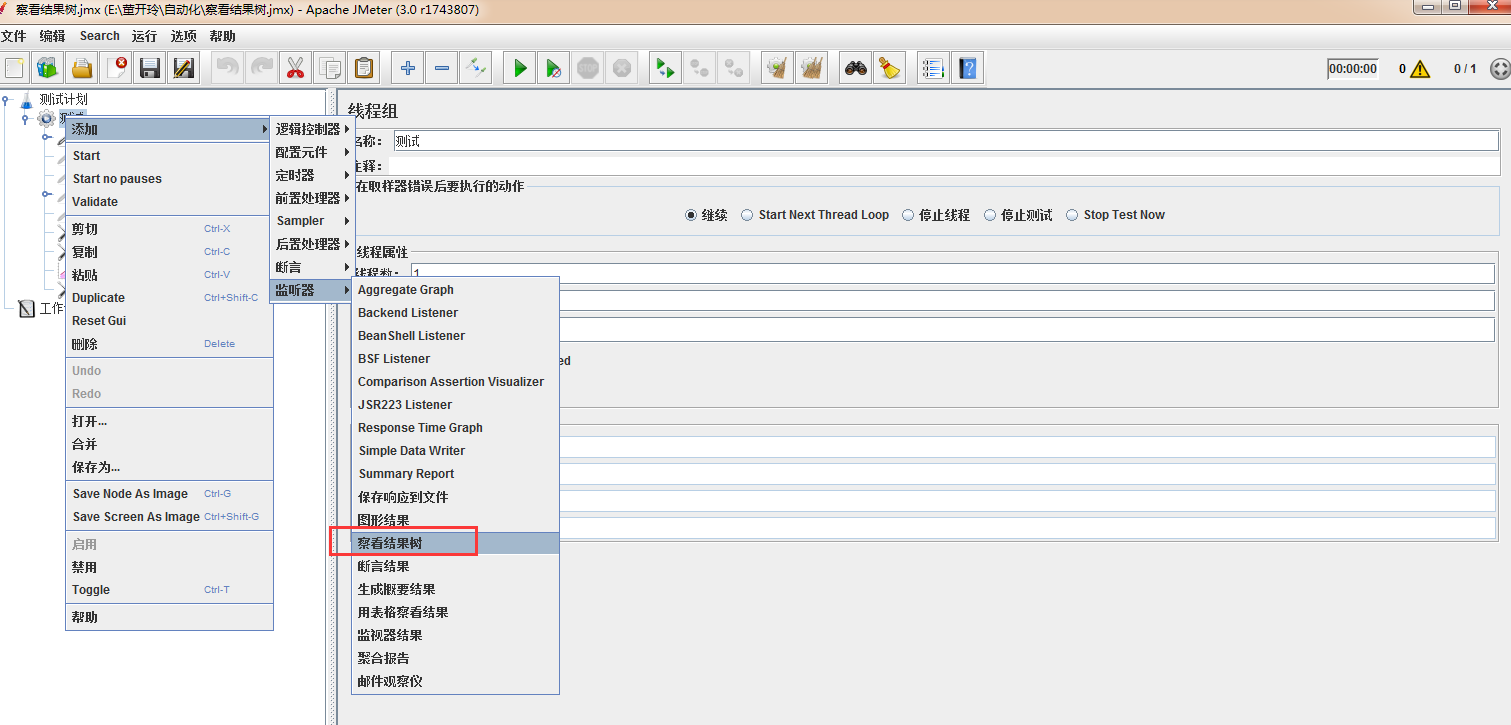1511x725 pixels.
Task: Click the Copy toolbar icon
Action: coord(329,68)
